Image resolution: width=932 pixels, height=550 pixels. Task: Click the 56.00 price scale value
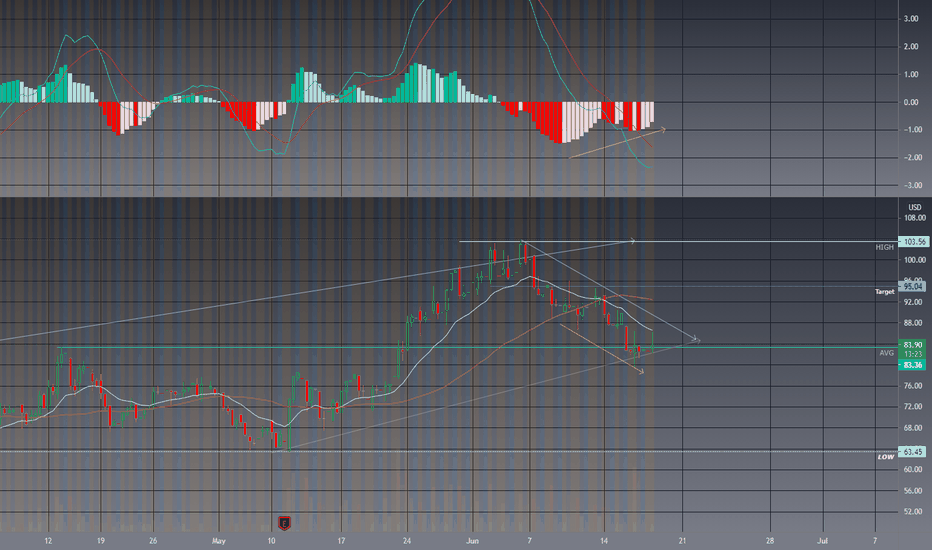click(913, 491)
